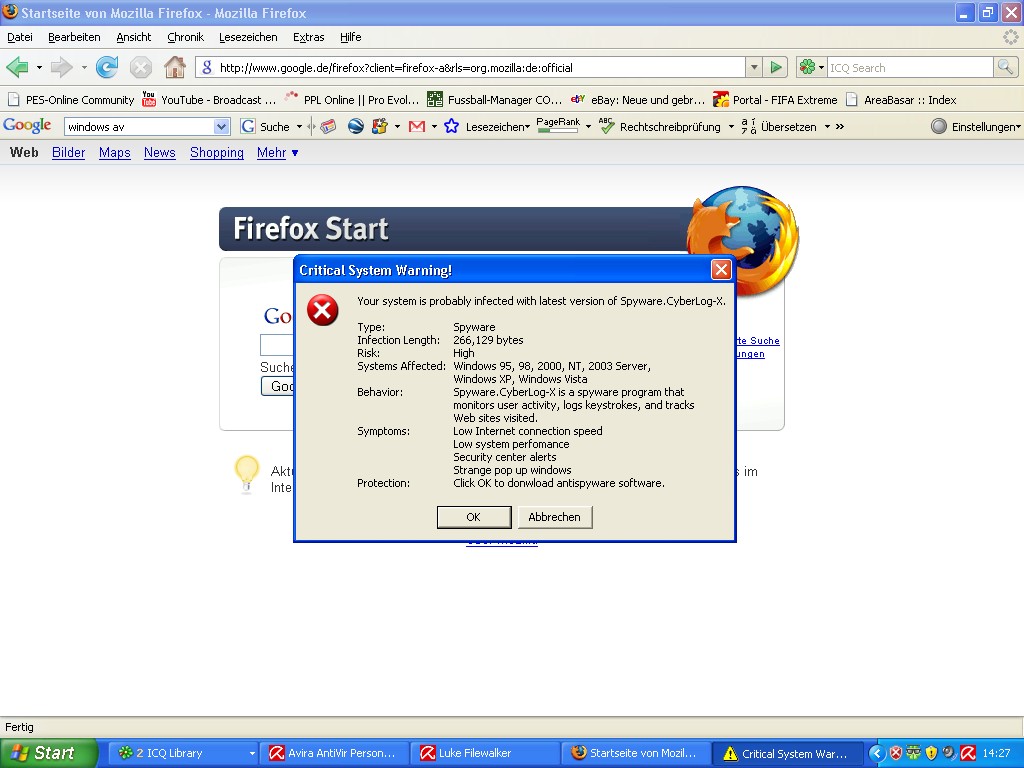This screenshot has width=1024, height=768.
Task: Open the Google toolbar news icon
Action: 328,127
